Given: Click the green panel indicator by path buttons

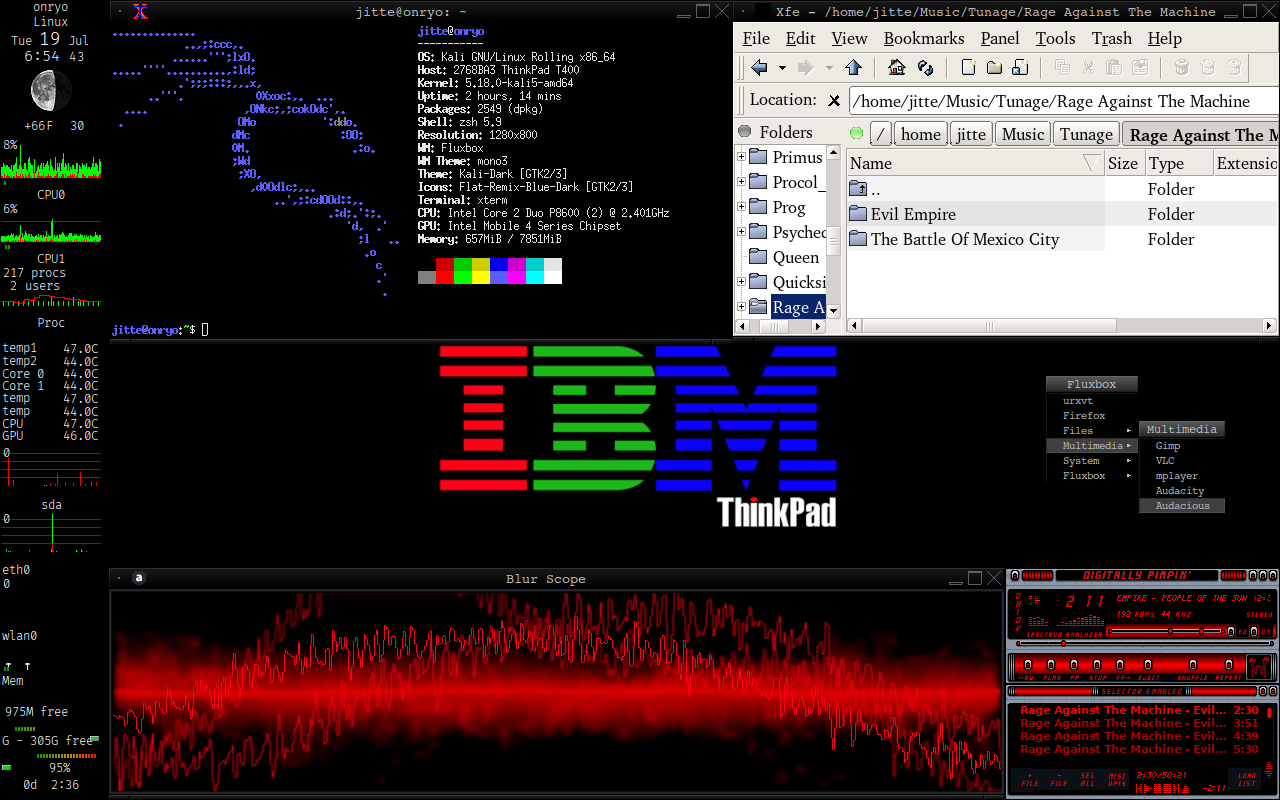Looking at the screenshot, I should (x=857, y=133).
